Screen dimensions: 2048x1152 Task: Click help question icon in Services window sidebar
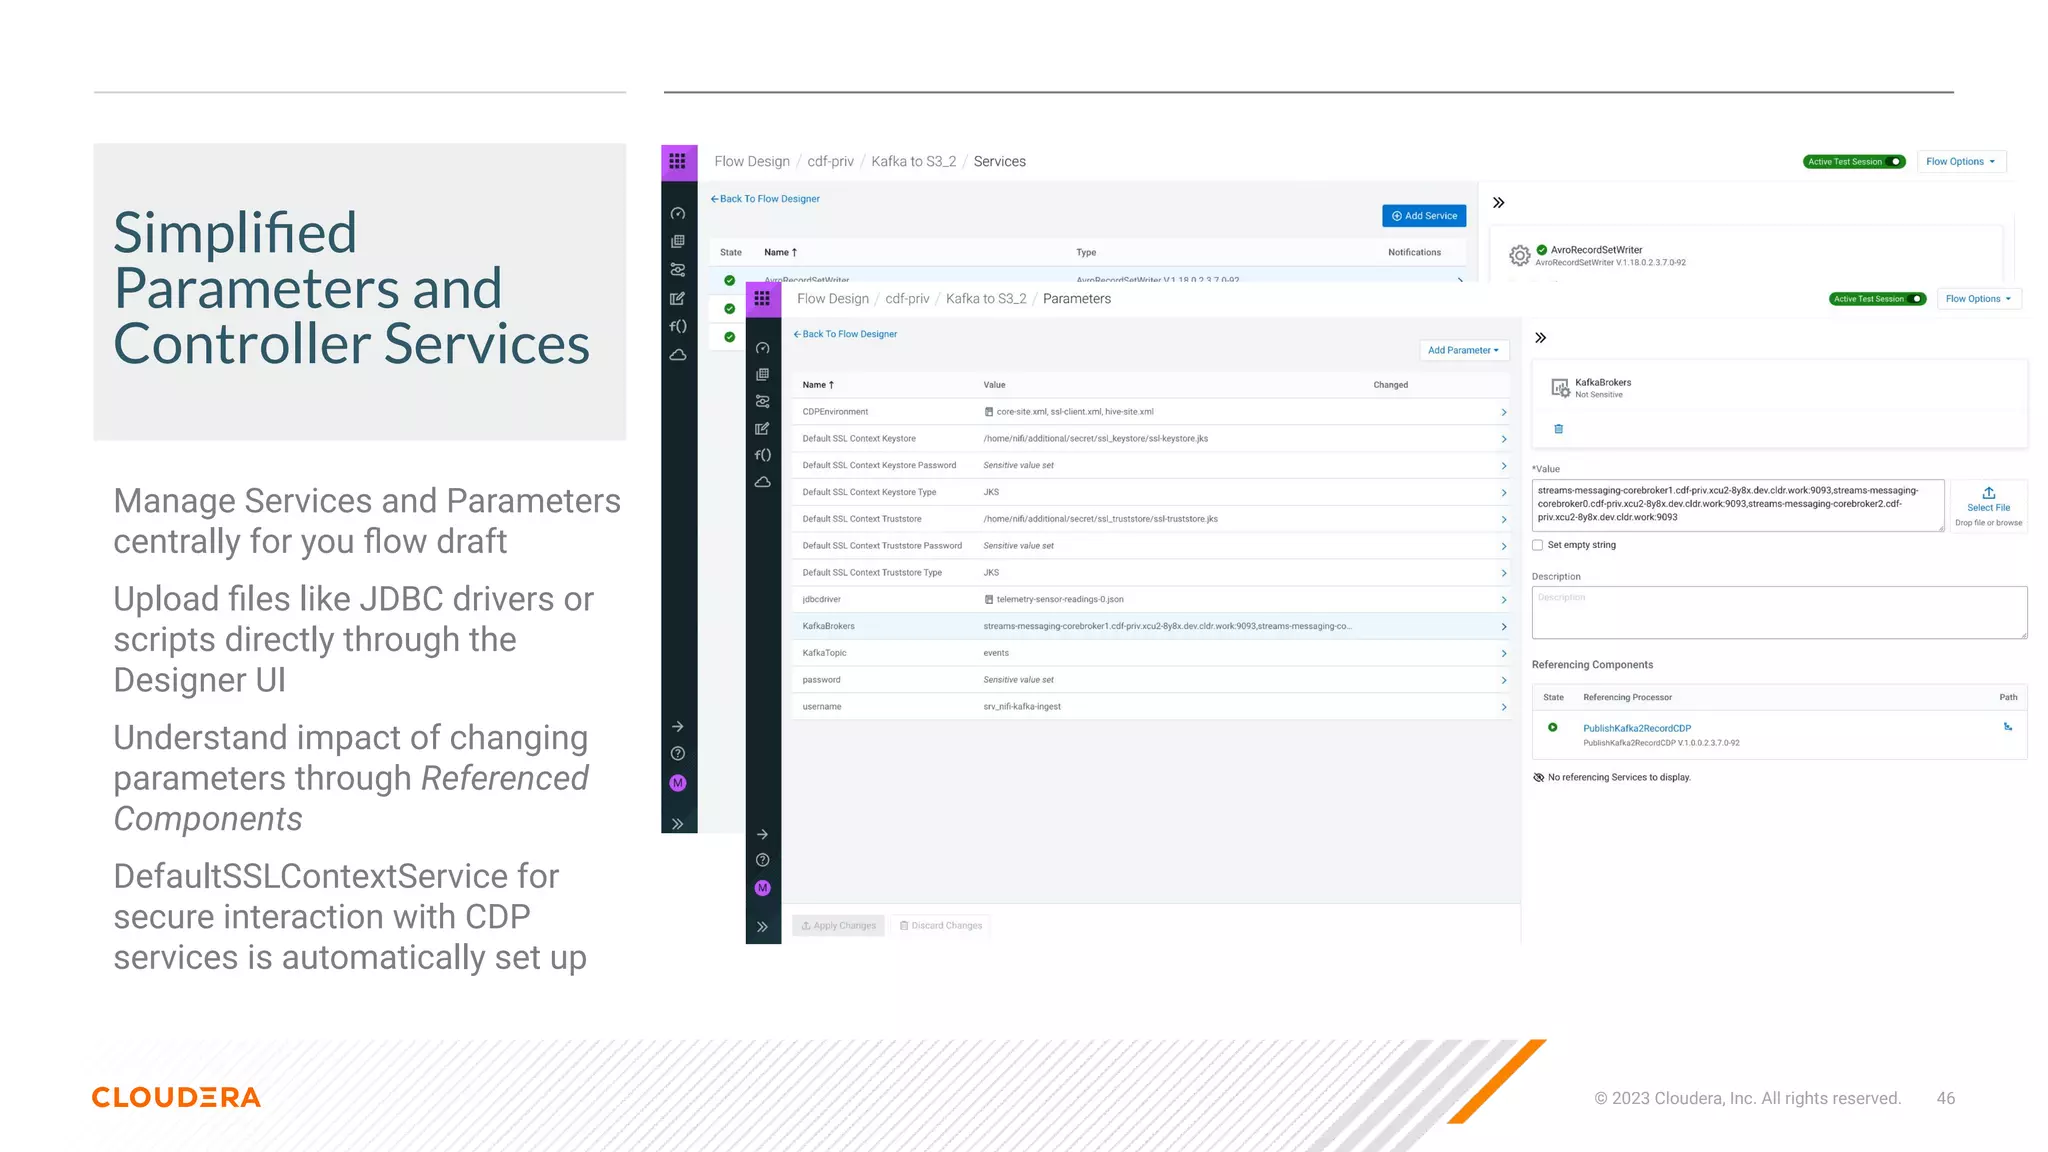click(678, 754)
